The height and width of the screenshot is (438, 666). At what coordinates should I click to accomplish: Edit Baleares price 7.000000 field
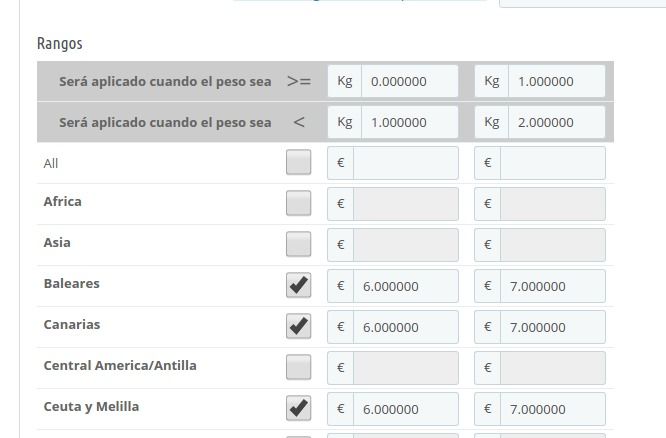tap(553, 286)
